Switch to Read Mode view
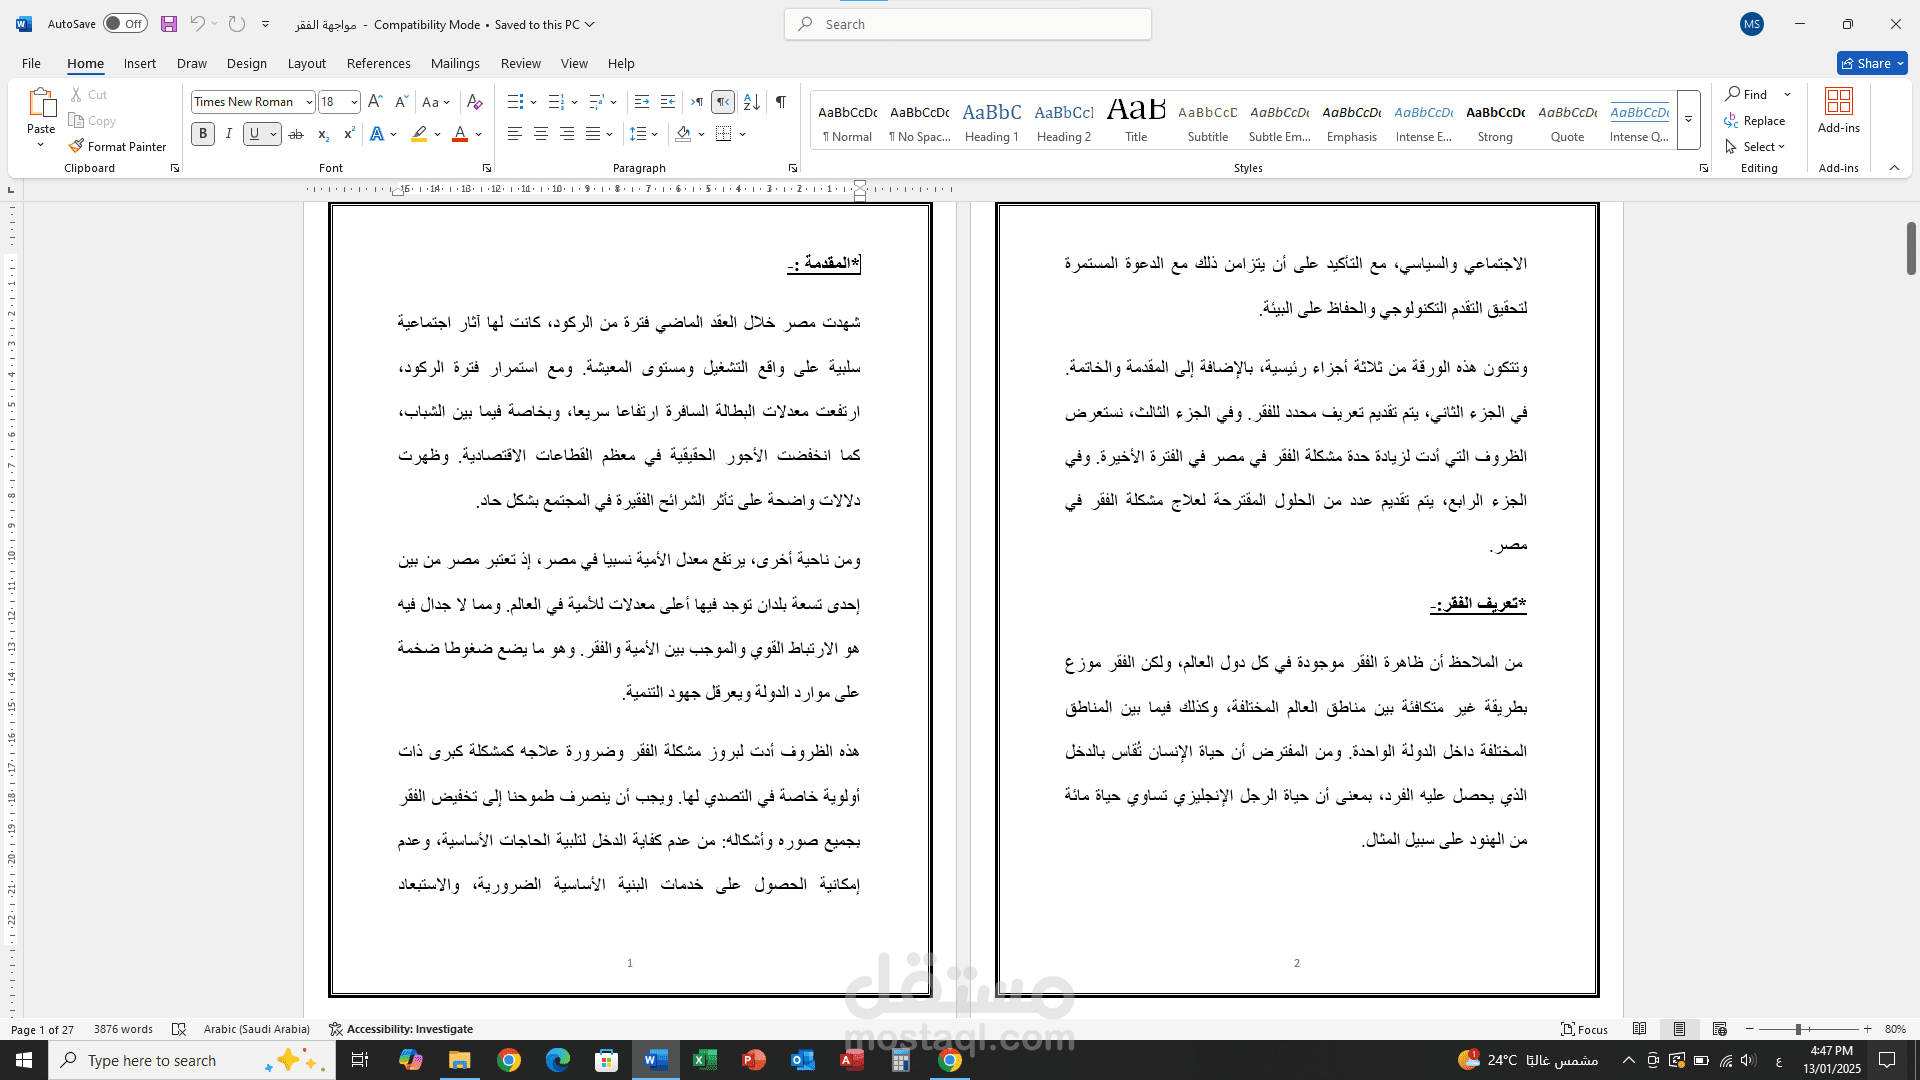 click(1639, 1029)
